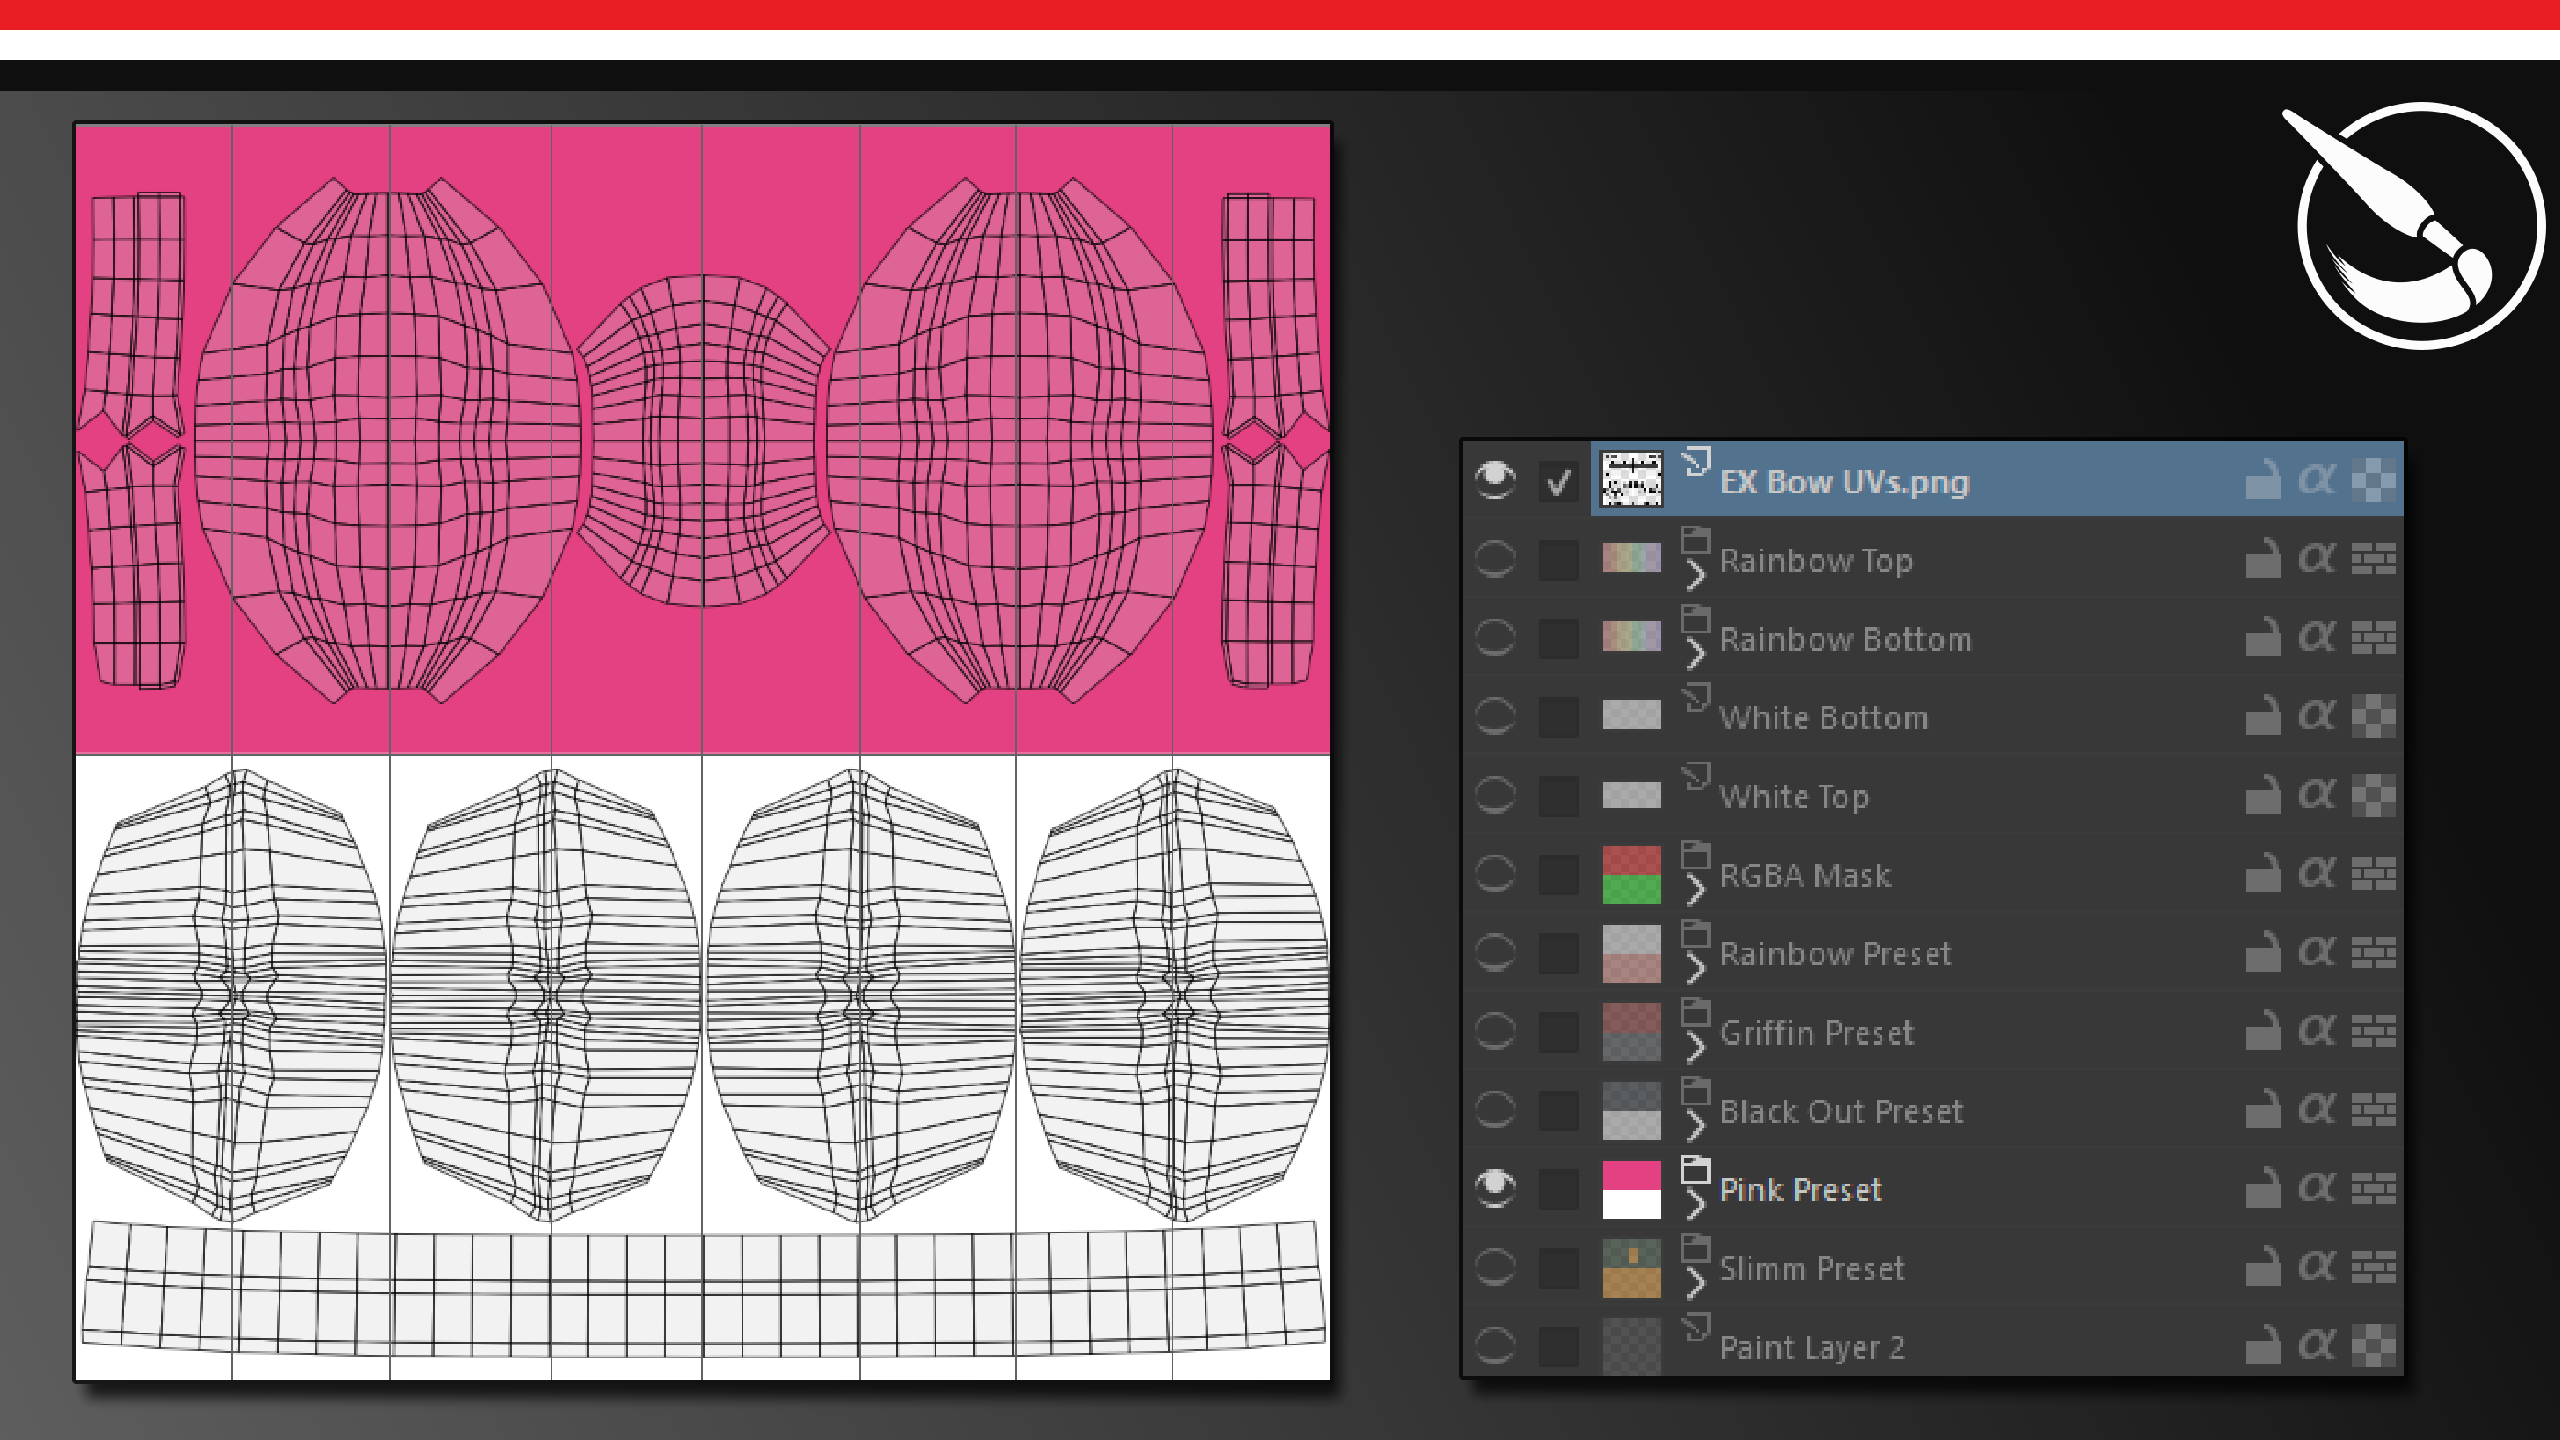
Task: Click the RGBA Mask red-green thumbnail
Action: tap(1631, 875)
